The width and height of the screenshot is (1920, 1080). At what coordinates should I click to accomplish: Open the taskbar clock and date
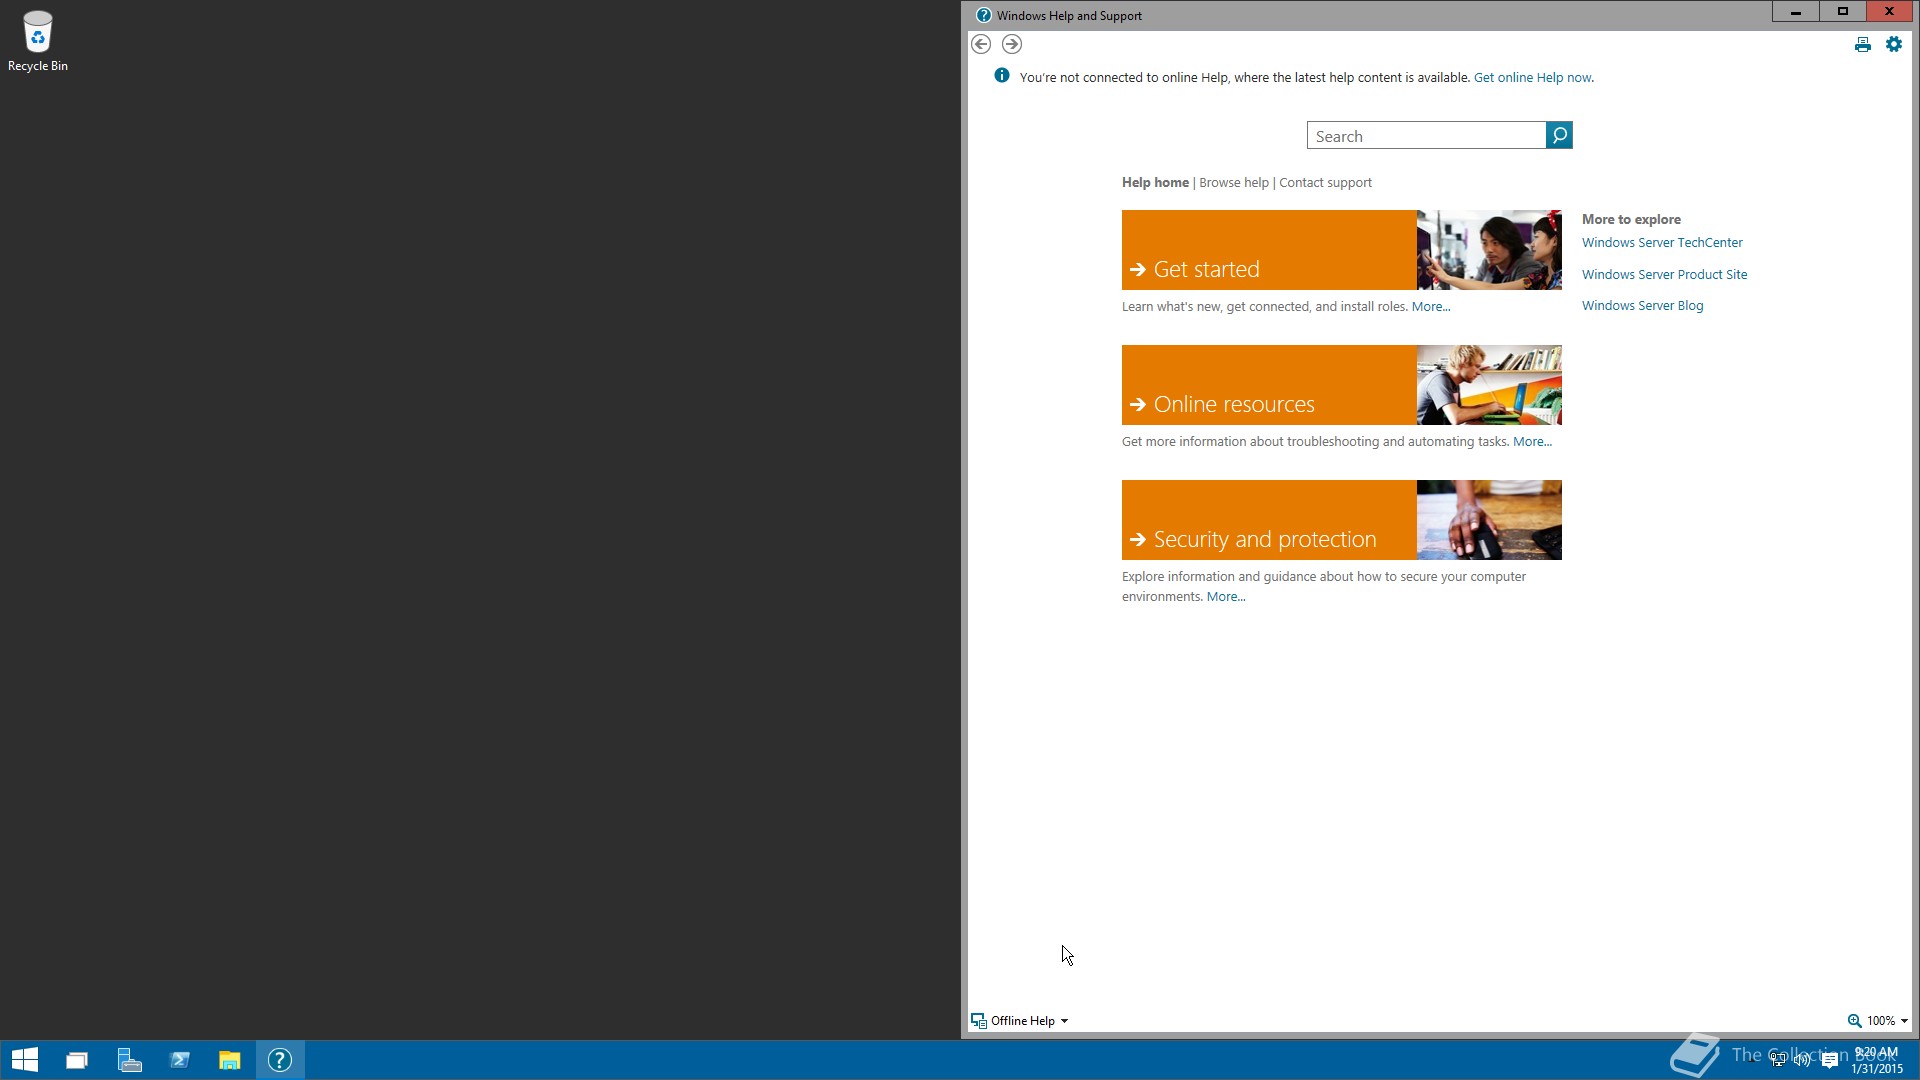[1877, 1060]
